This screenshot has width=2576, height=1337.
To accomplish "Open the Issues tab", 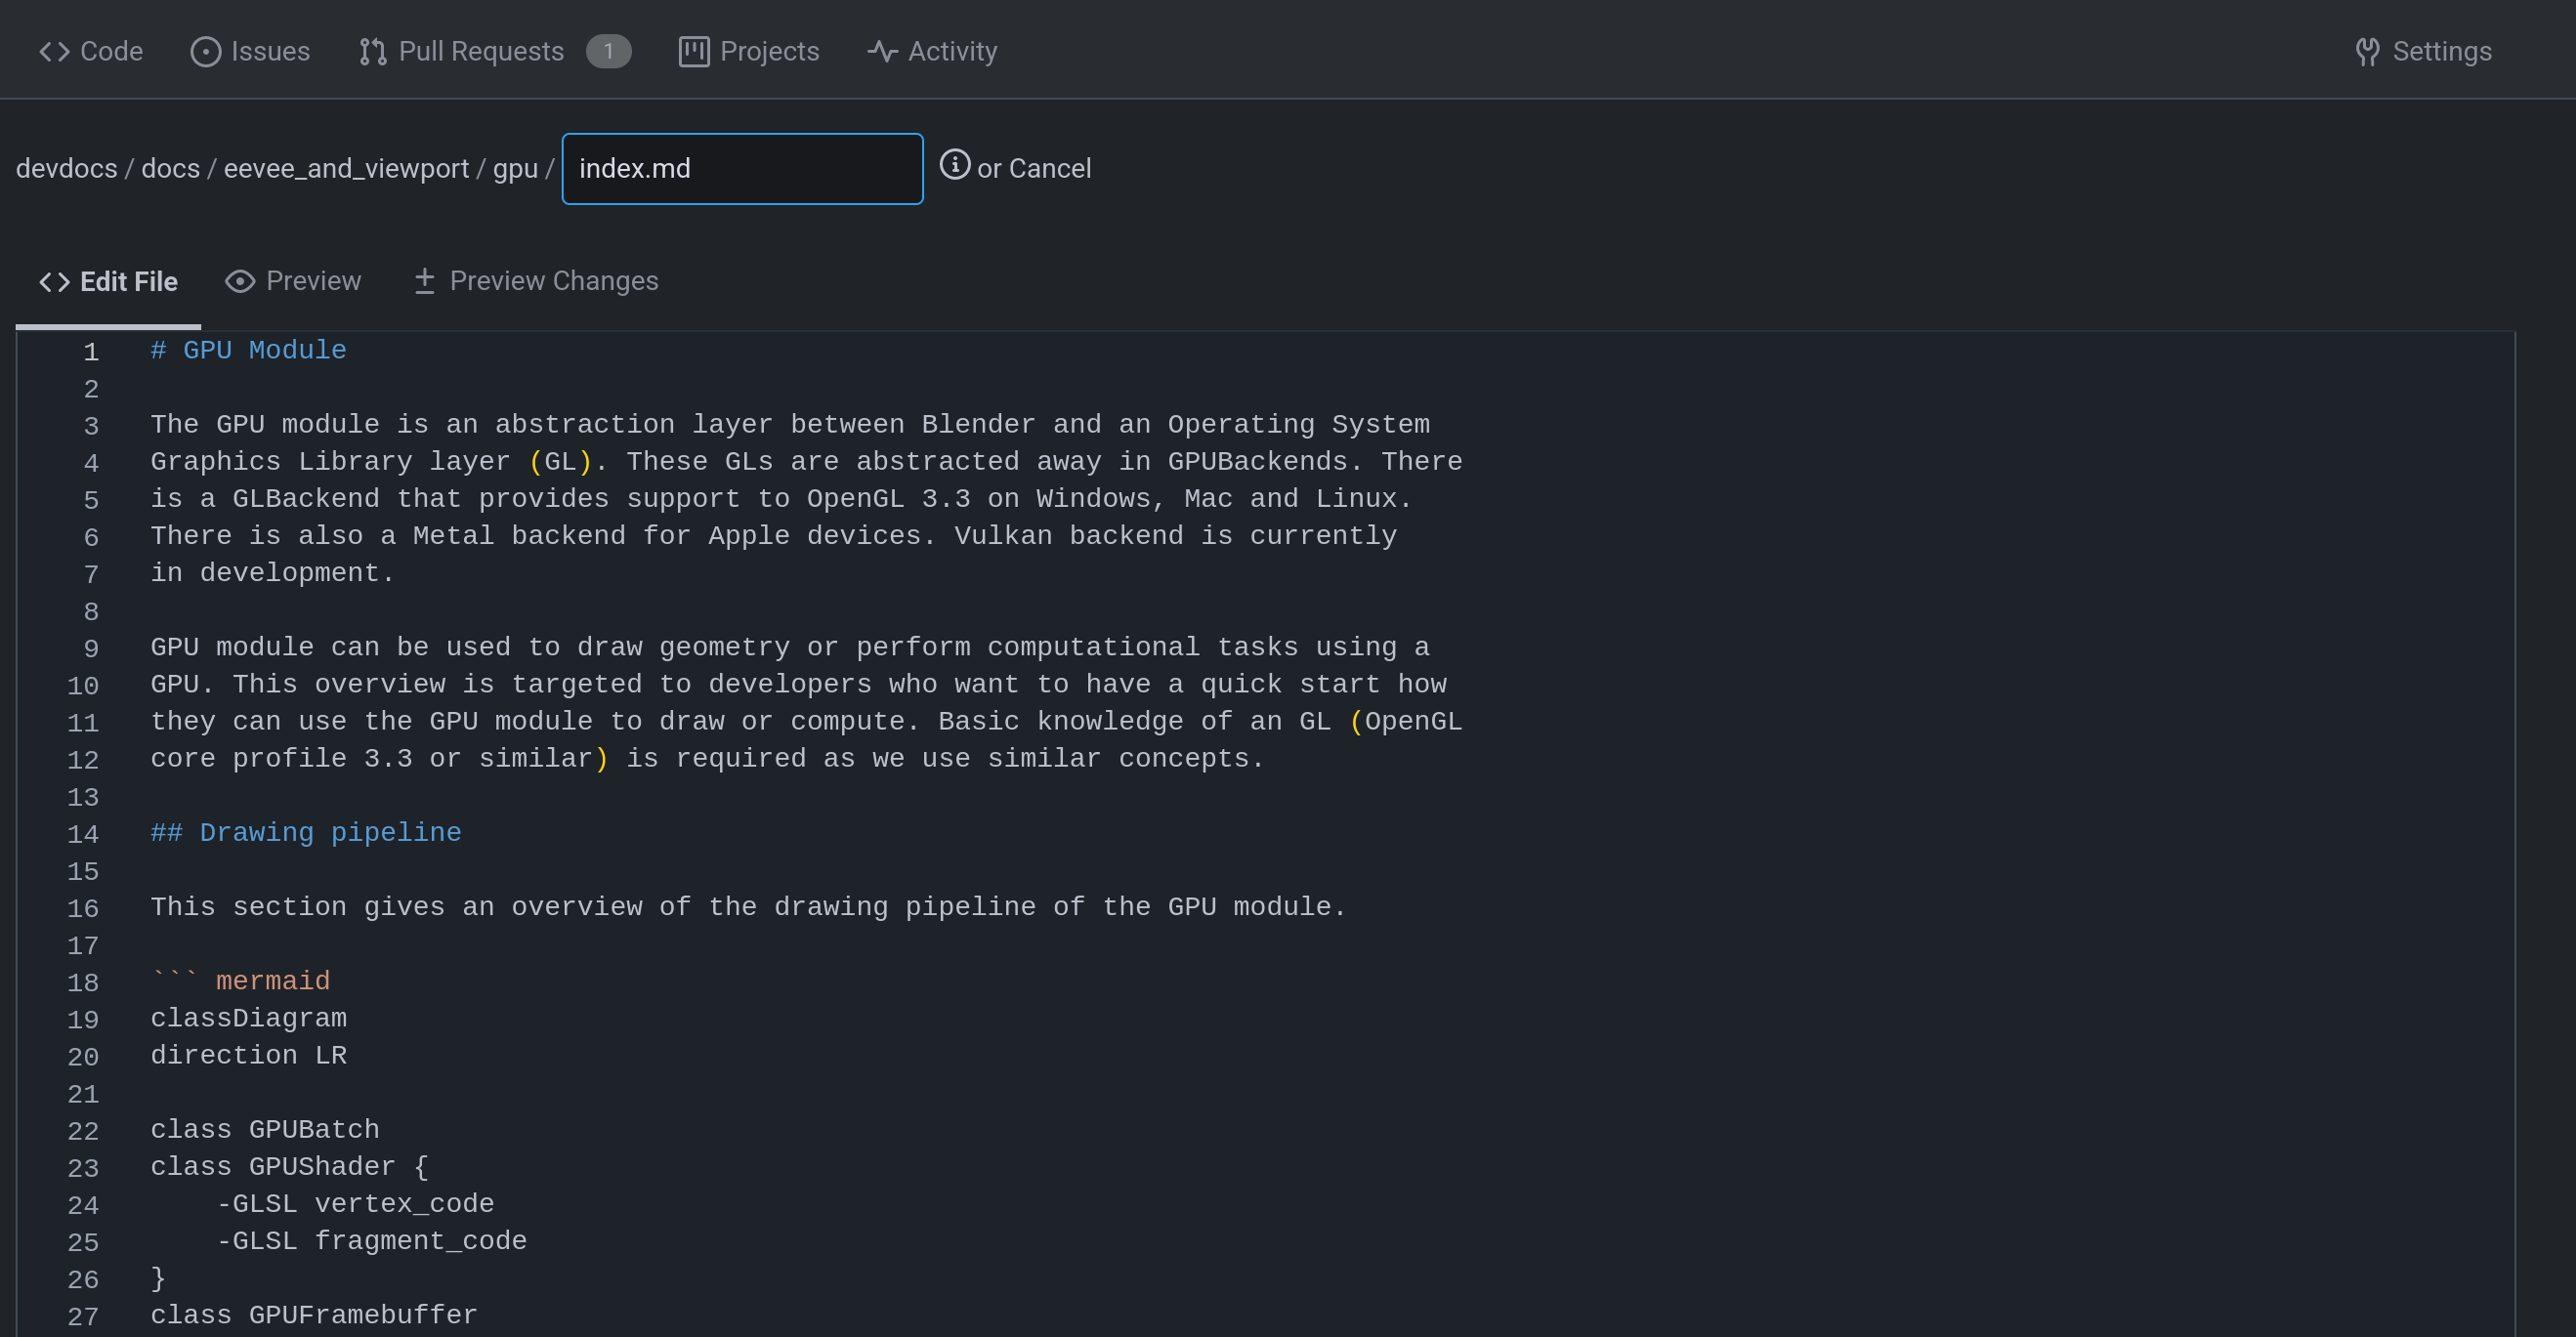I will click(250, 51).
